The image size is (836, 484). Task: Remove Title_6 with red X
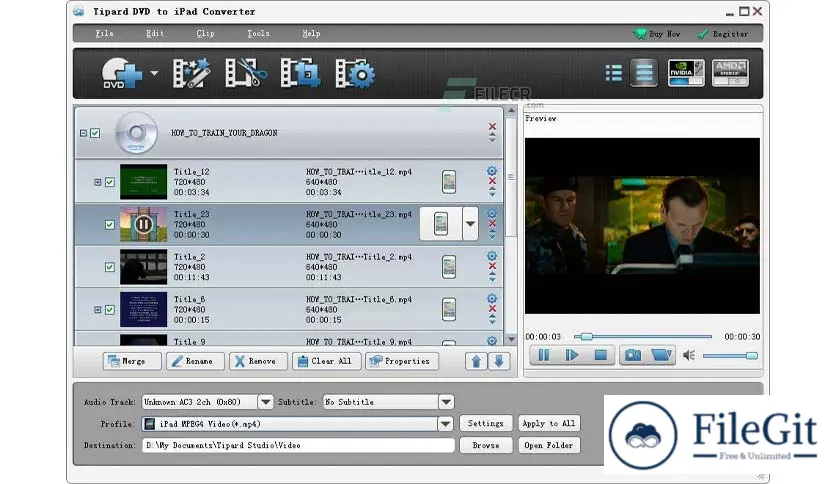(492, 309)
